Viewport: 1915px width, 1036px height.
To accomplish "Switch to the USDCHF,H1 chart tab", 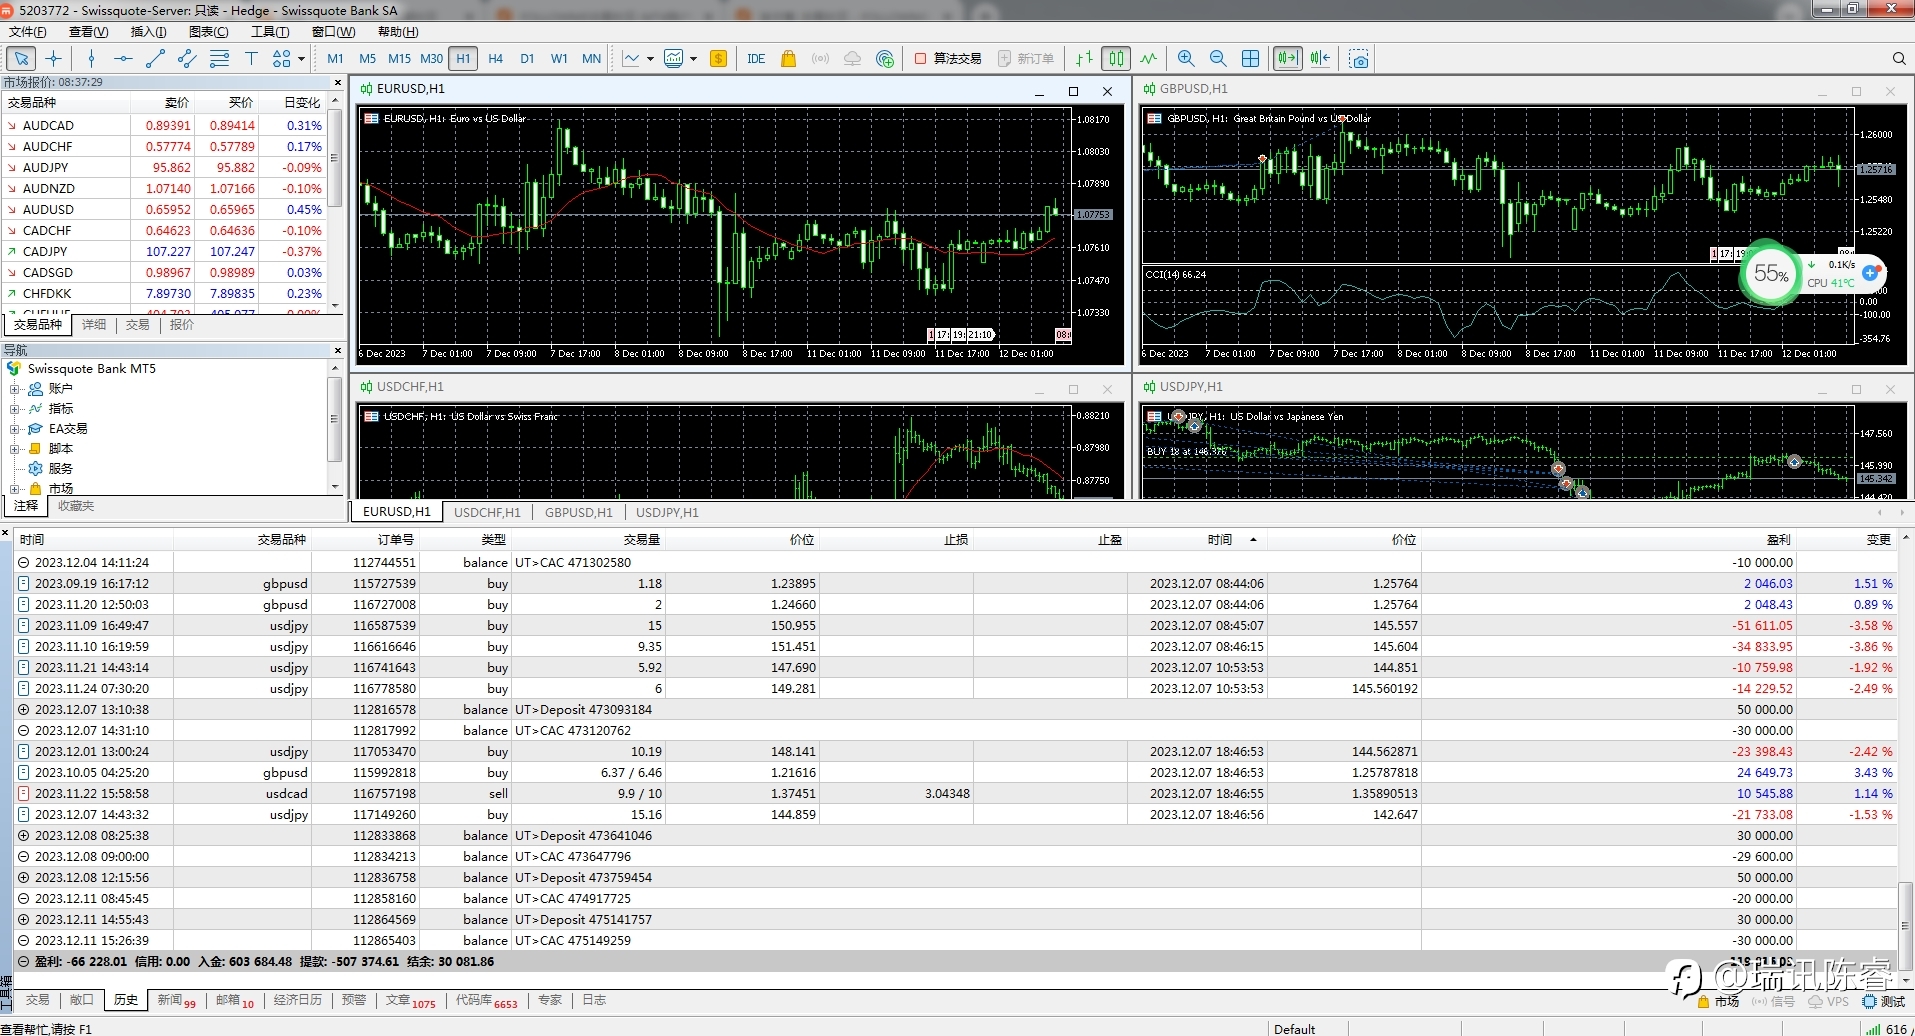I will click(x=487, y=512).
